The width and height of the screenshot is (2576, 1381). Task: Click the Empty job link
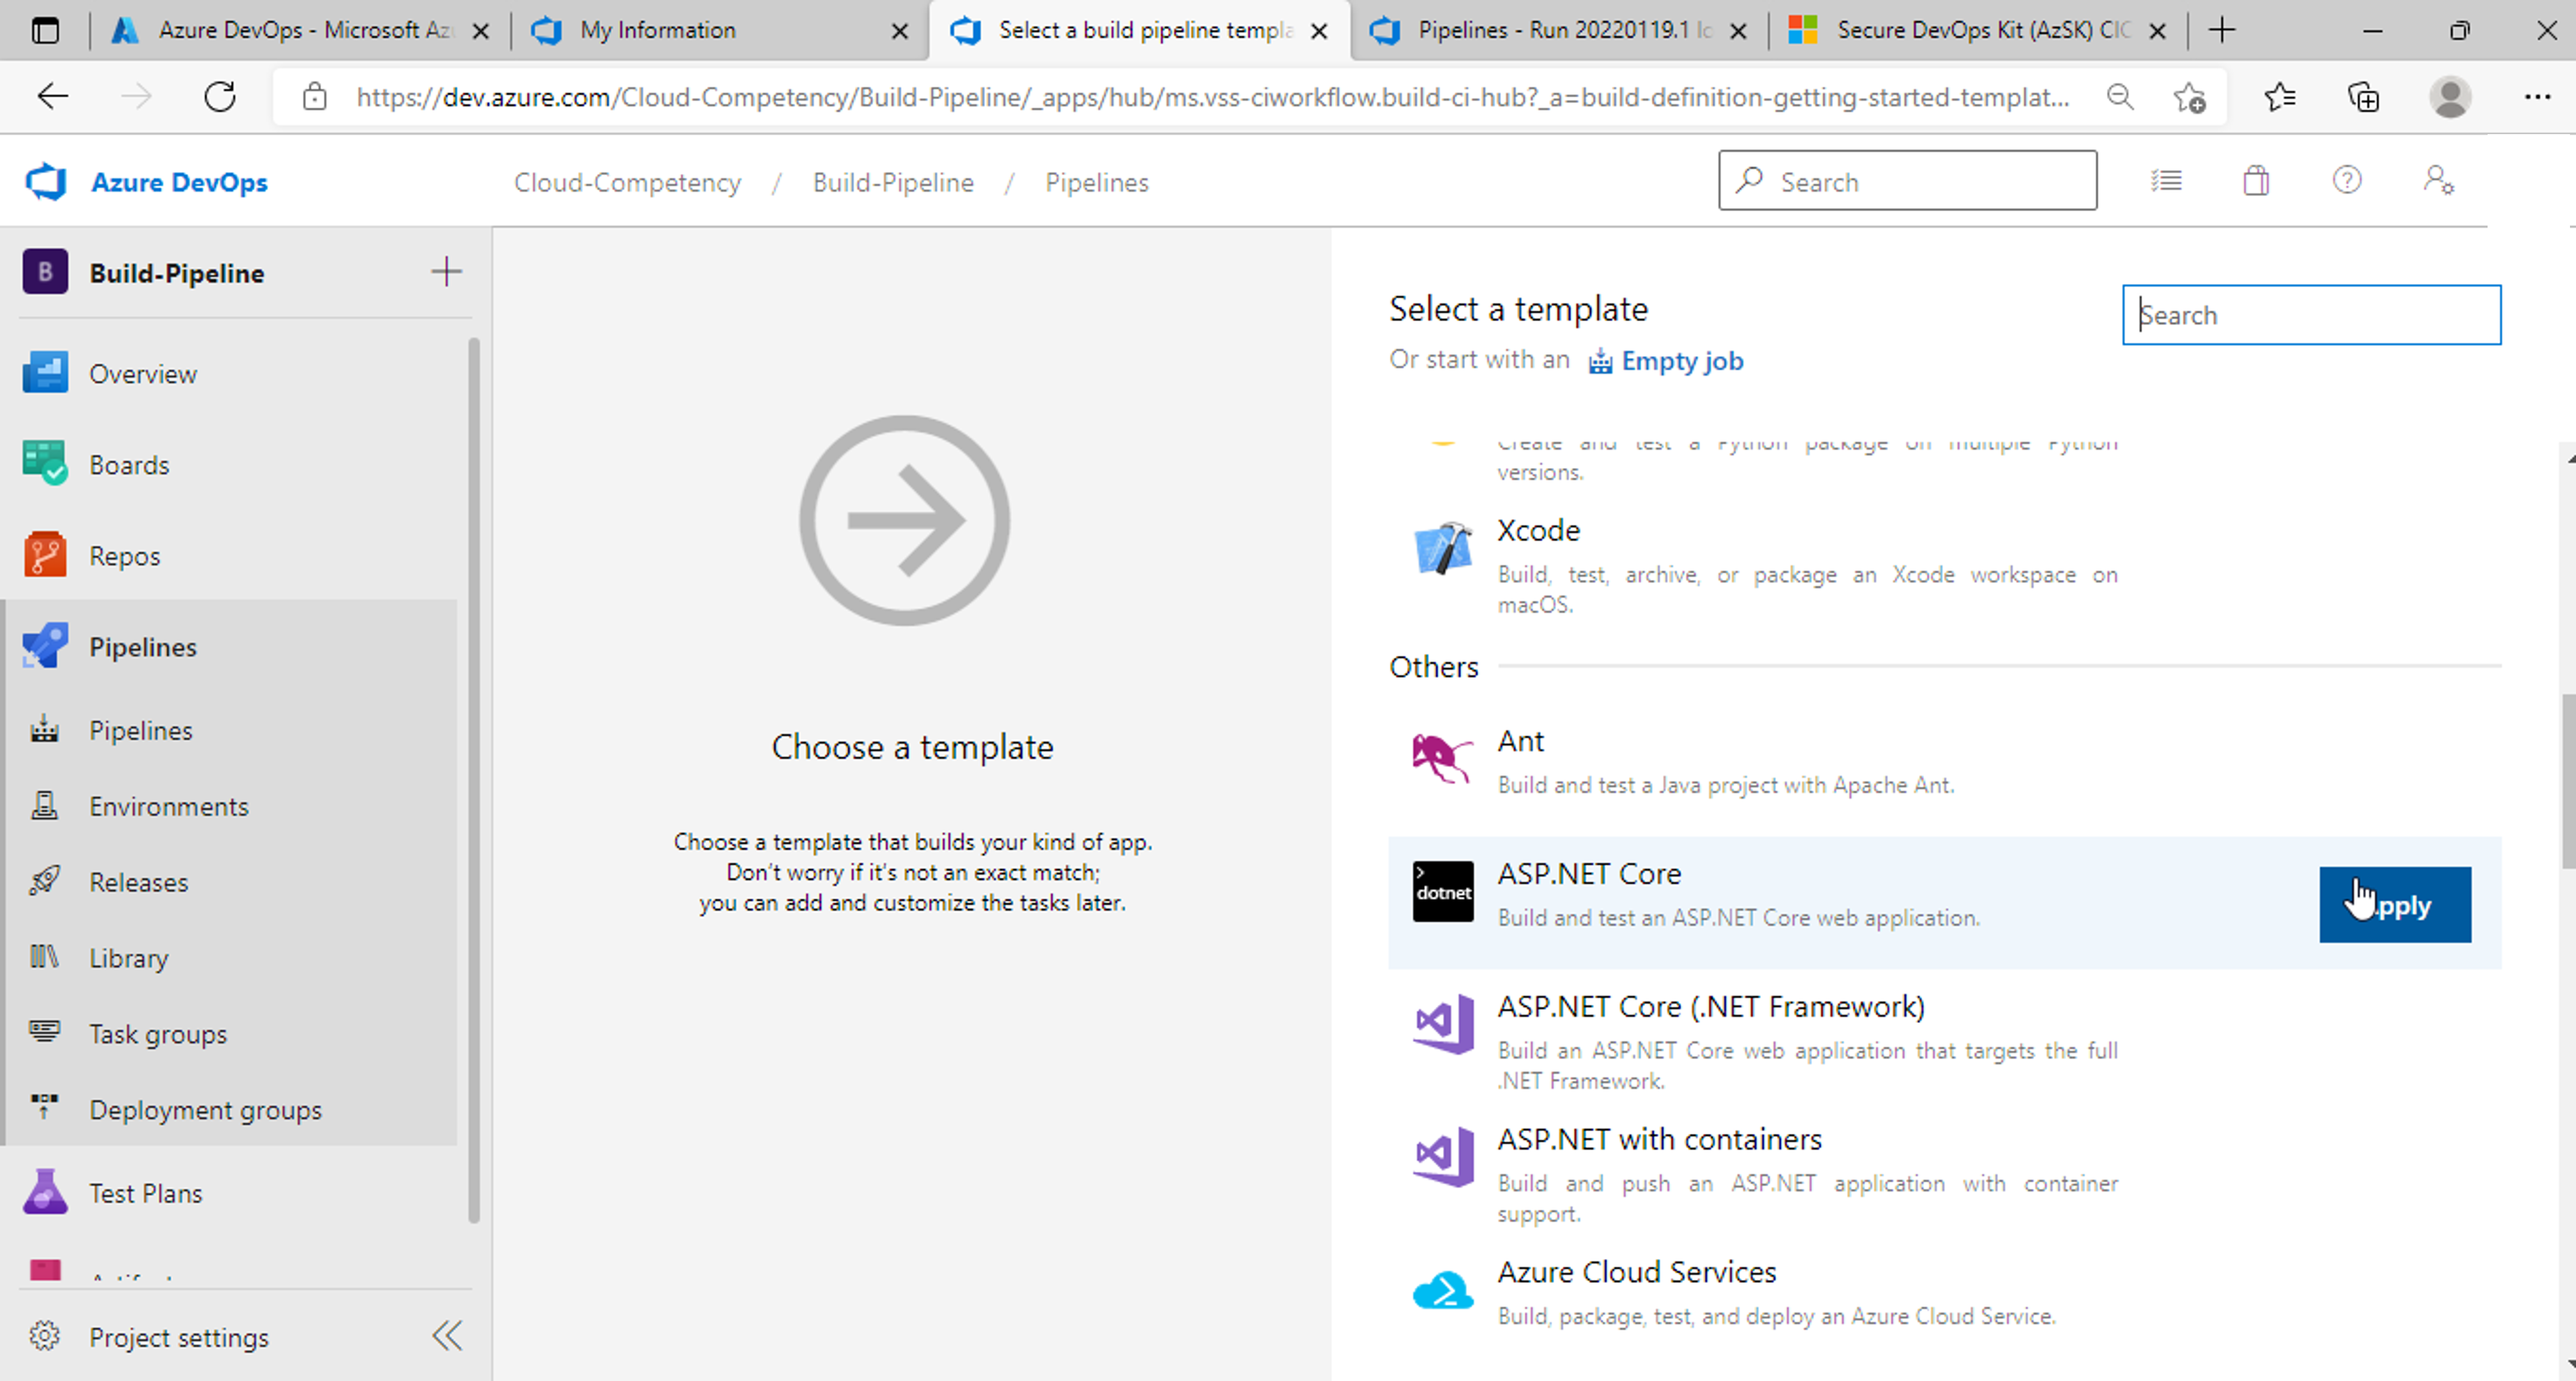click(x=1667, y=361)
